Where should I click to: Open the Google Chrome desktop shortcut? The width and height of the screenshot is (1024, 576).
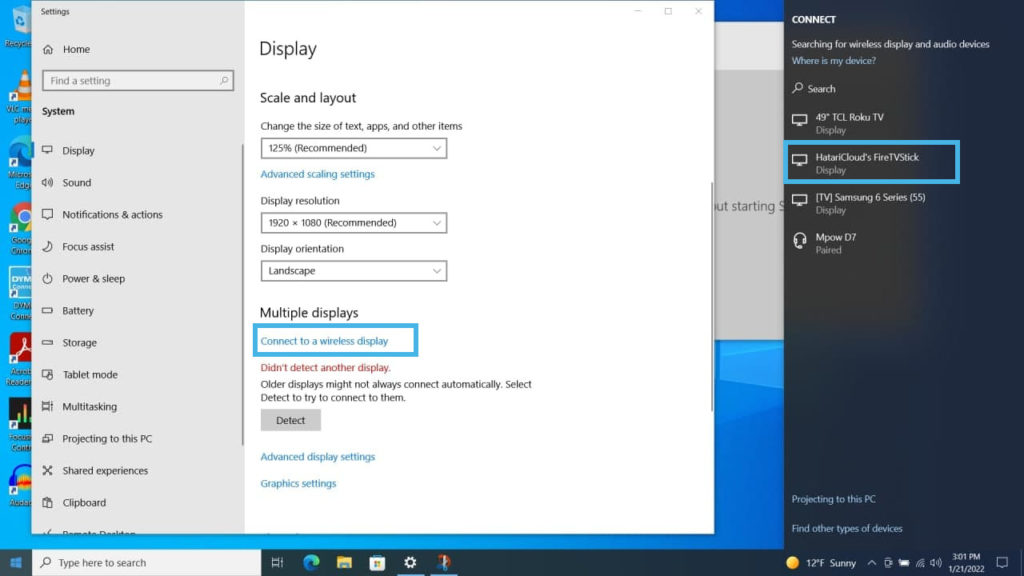coord(21,229)
